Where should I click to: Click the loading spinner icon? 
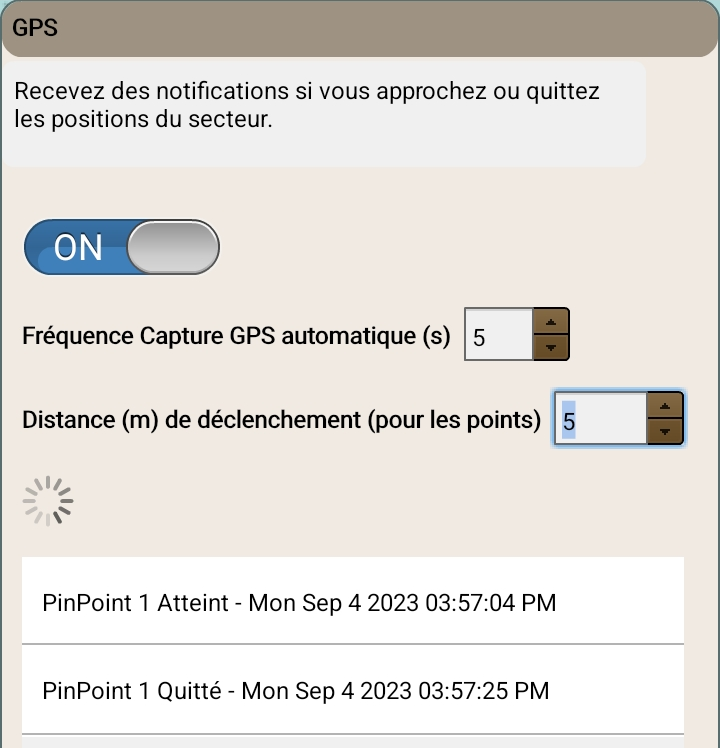tap(48, 501)
